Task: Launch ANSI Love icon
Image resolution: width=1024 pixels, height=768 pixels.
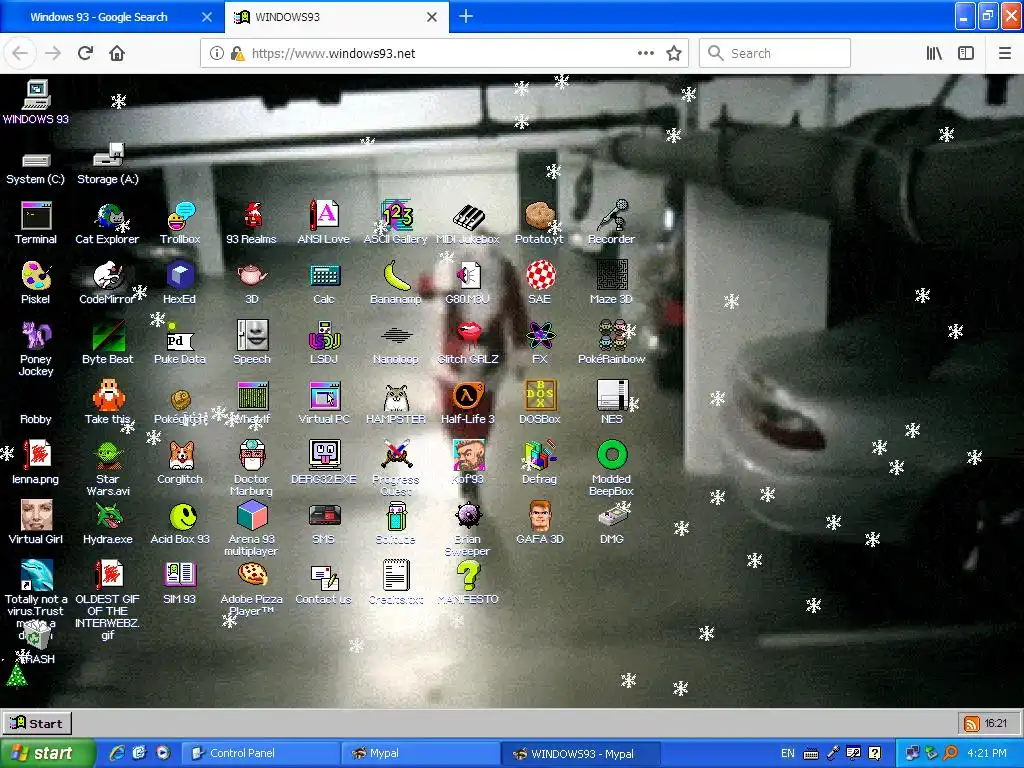Action: coord(324,223)
